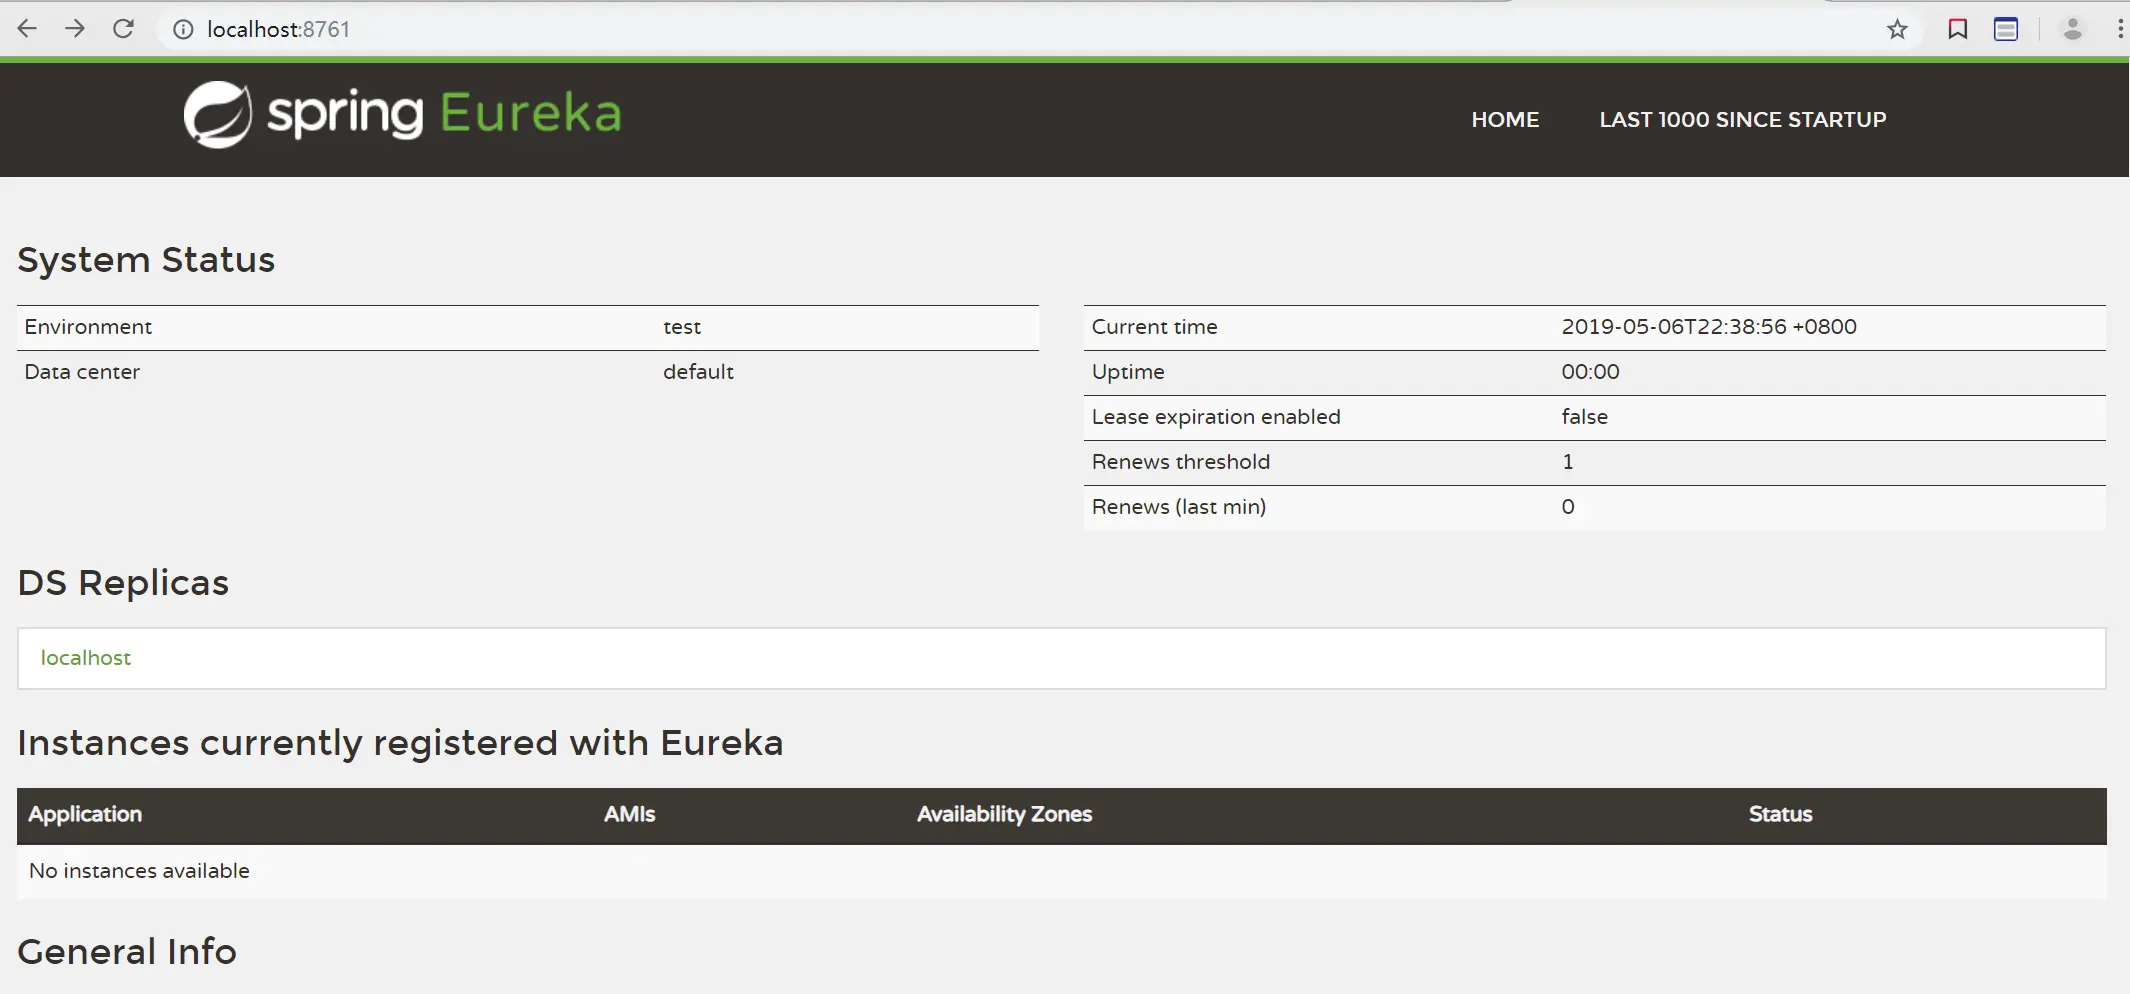
Task: Click the AMIs column header
Action: pos(629,814)
